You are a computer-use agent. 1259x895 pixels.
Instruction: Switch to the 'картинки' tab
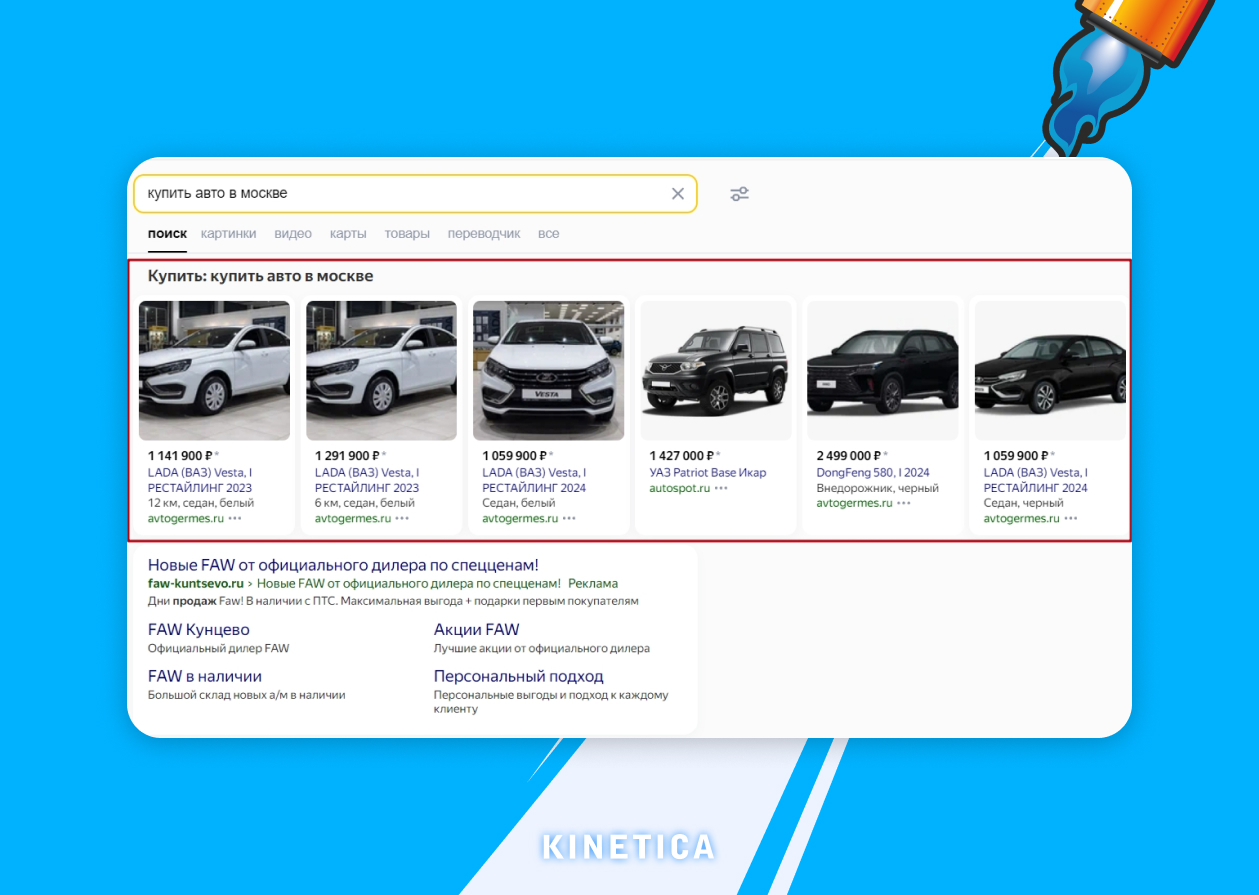click(x=228, y=234)
